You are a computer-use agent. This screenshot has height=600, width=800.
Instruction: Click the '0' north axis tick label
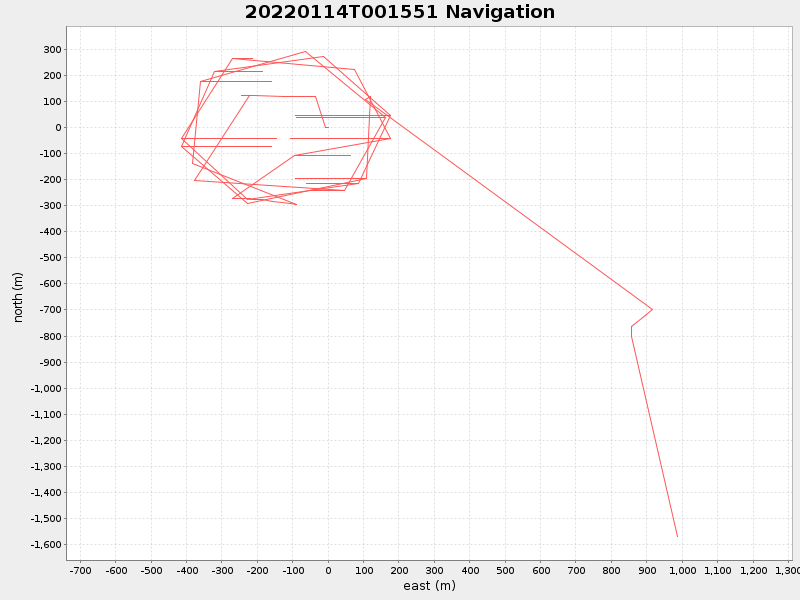coord(58,128)
